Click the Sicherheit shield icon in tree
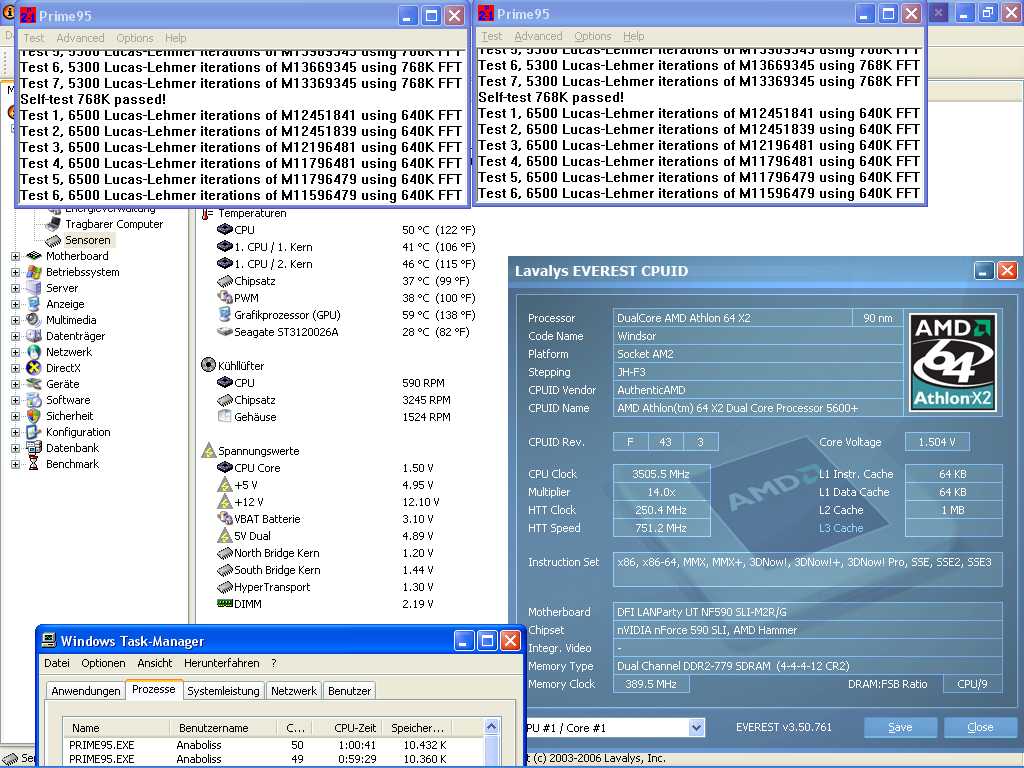The width and height of the screenshot is (1024, 768). tap(34, 416)
